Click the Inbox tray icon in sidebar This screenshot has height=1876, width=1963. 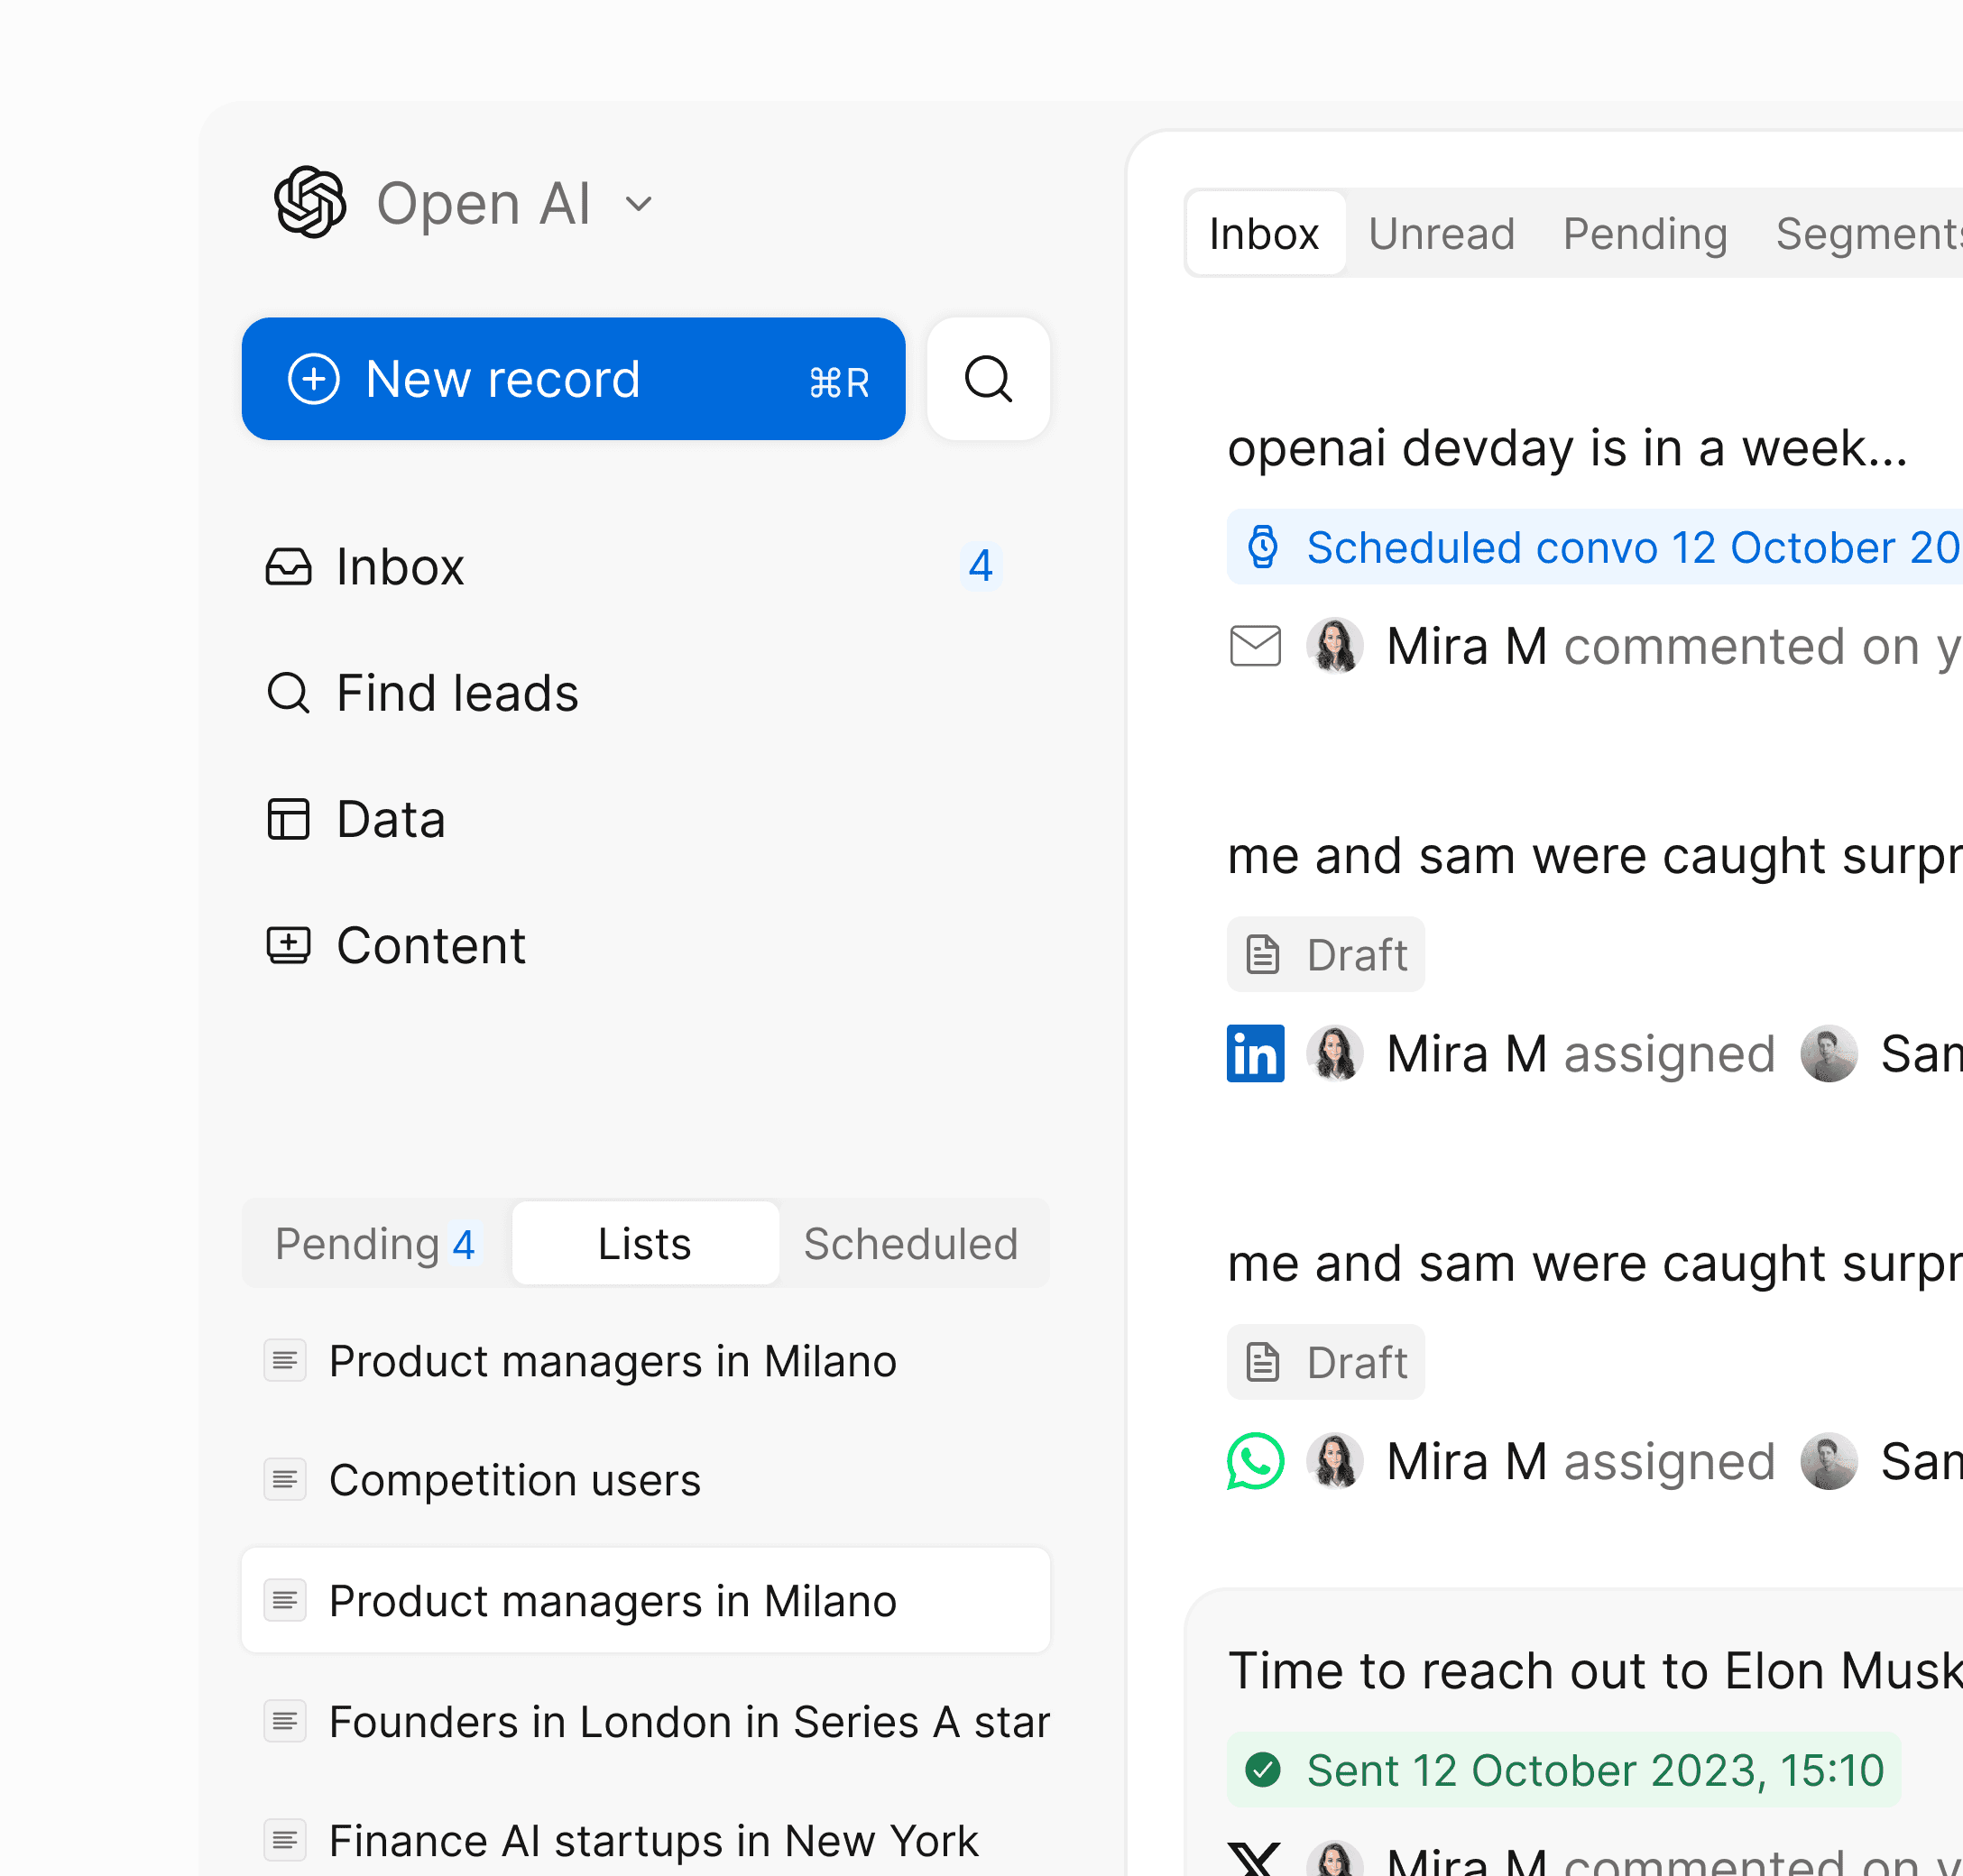288,567
